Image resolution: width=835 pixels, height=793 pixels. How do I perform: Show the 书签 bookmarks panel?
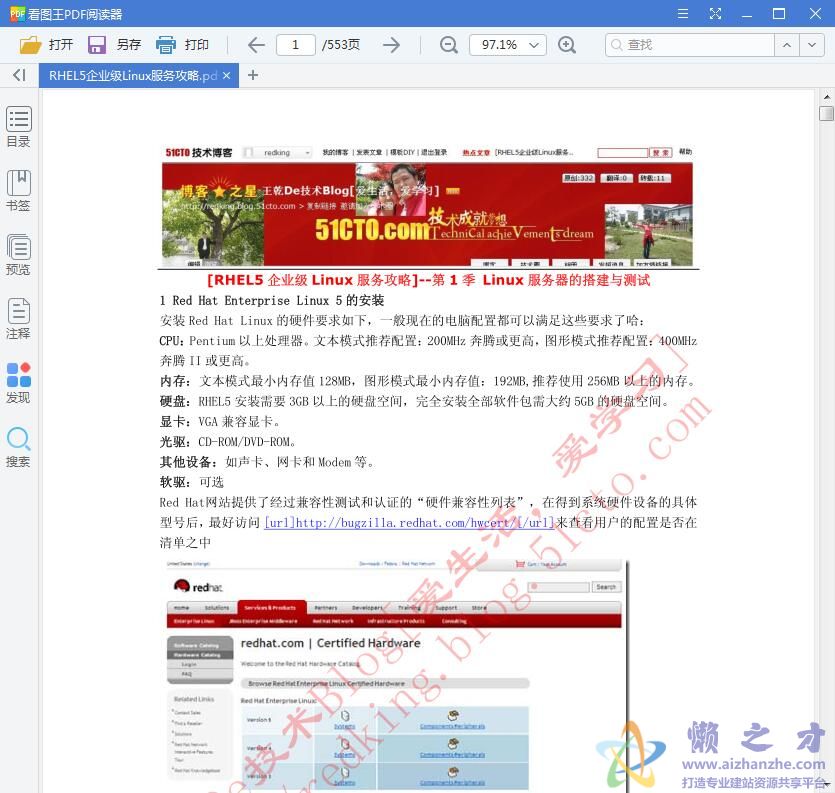pyautogui.click(x=18, y=190)
